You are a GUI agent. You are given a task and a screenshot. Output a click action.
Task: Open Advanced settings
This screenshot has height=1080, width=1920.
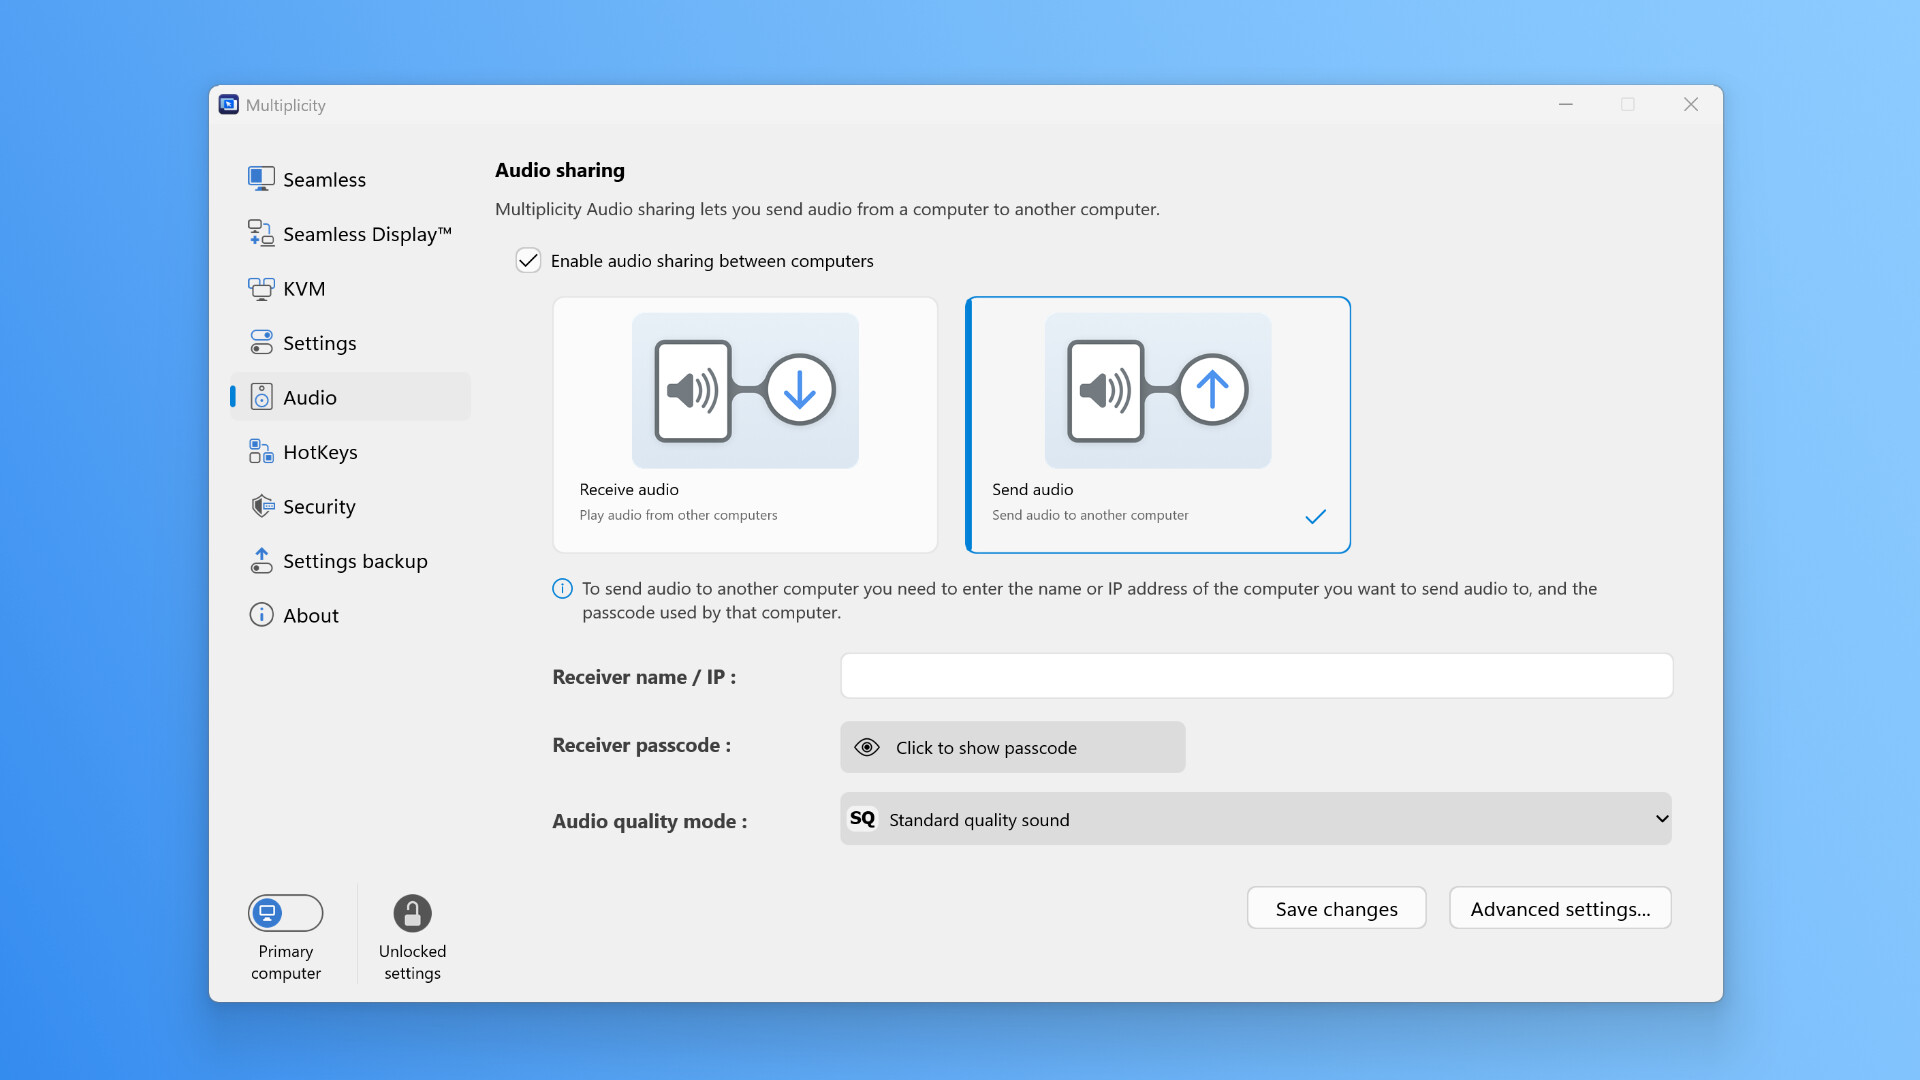click(x=1560, y=908)
